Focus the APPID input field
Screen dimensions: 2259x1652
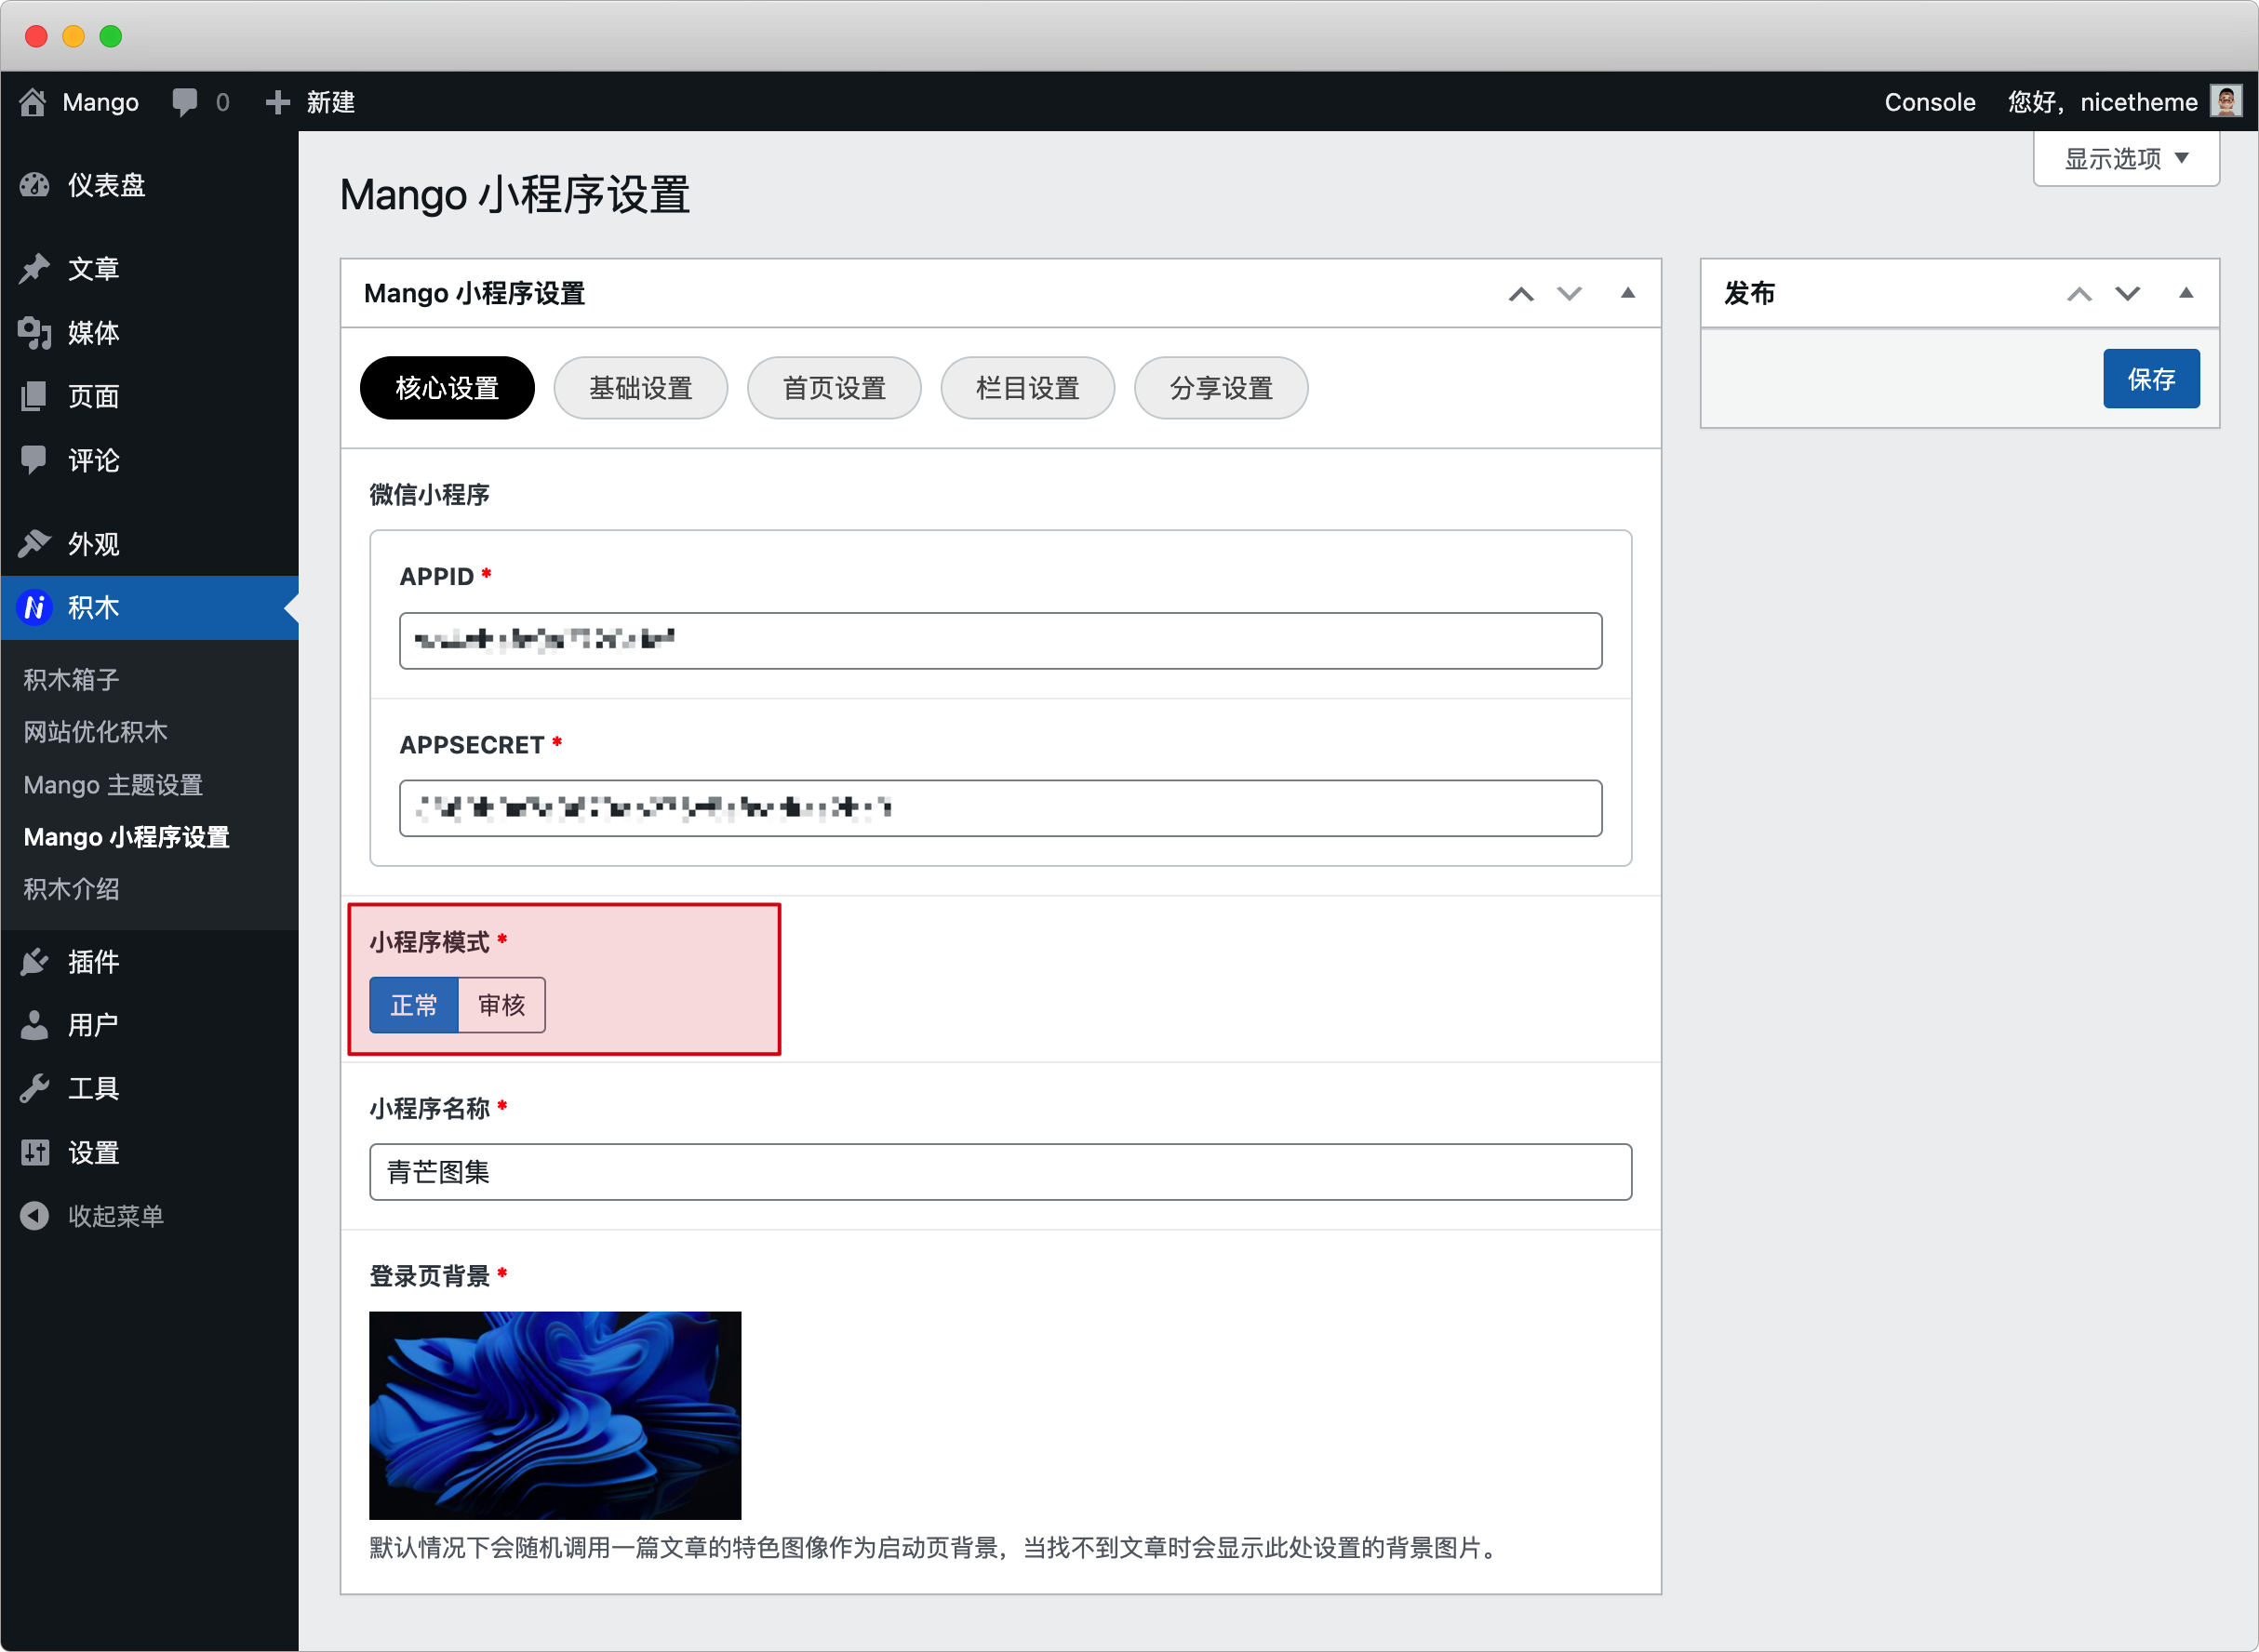1000,640
